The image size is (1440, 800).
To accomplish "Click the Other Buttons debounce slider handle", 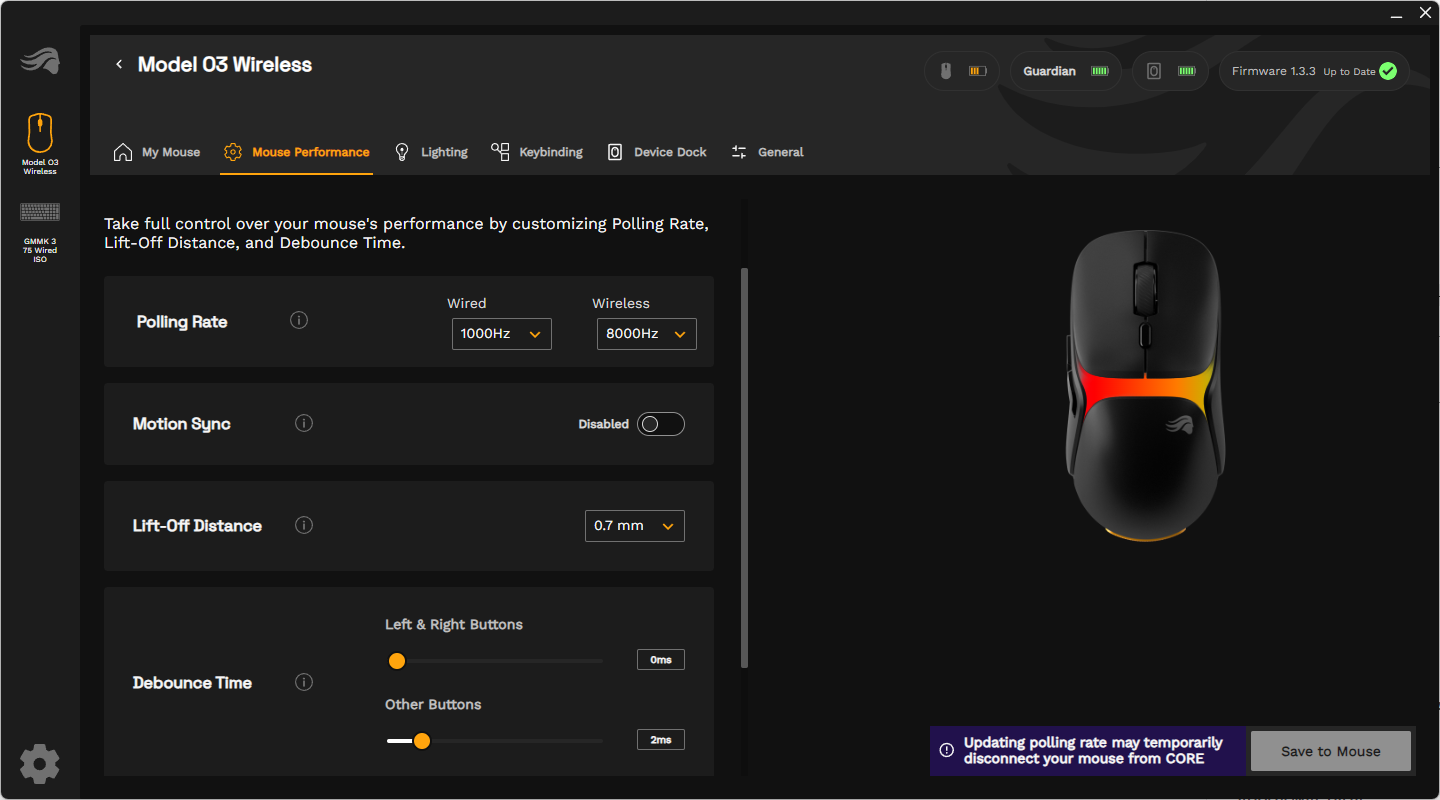I will tap(422, 741).
